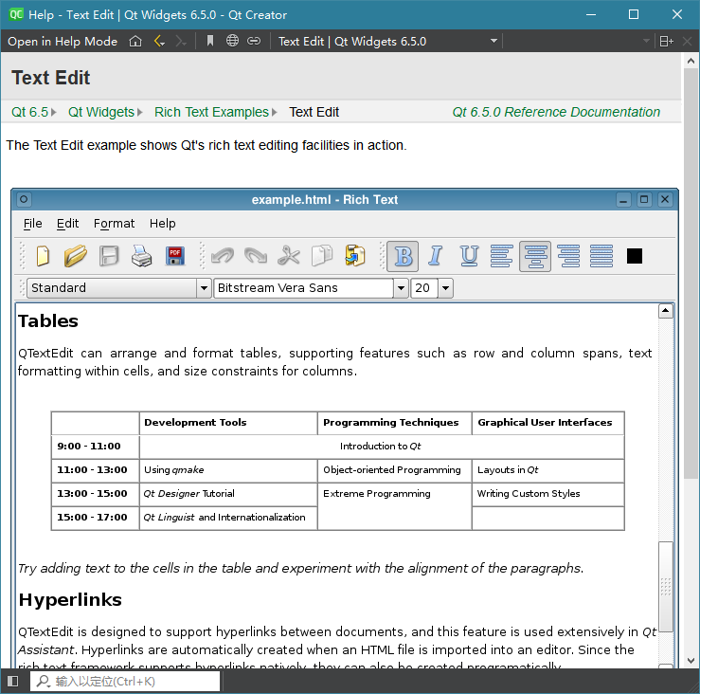The height and width of the screenshot is (694, 701).
Task: Click the 'Tables' heading in the editor
Action: (x=48, y=321)
